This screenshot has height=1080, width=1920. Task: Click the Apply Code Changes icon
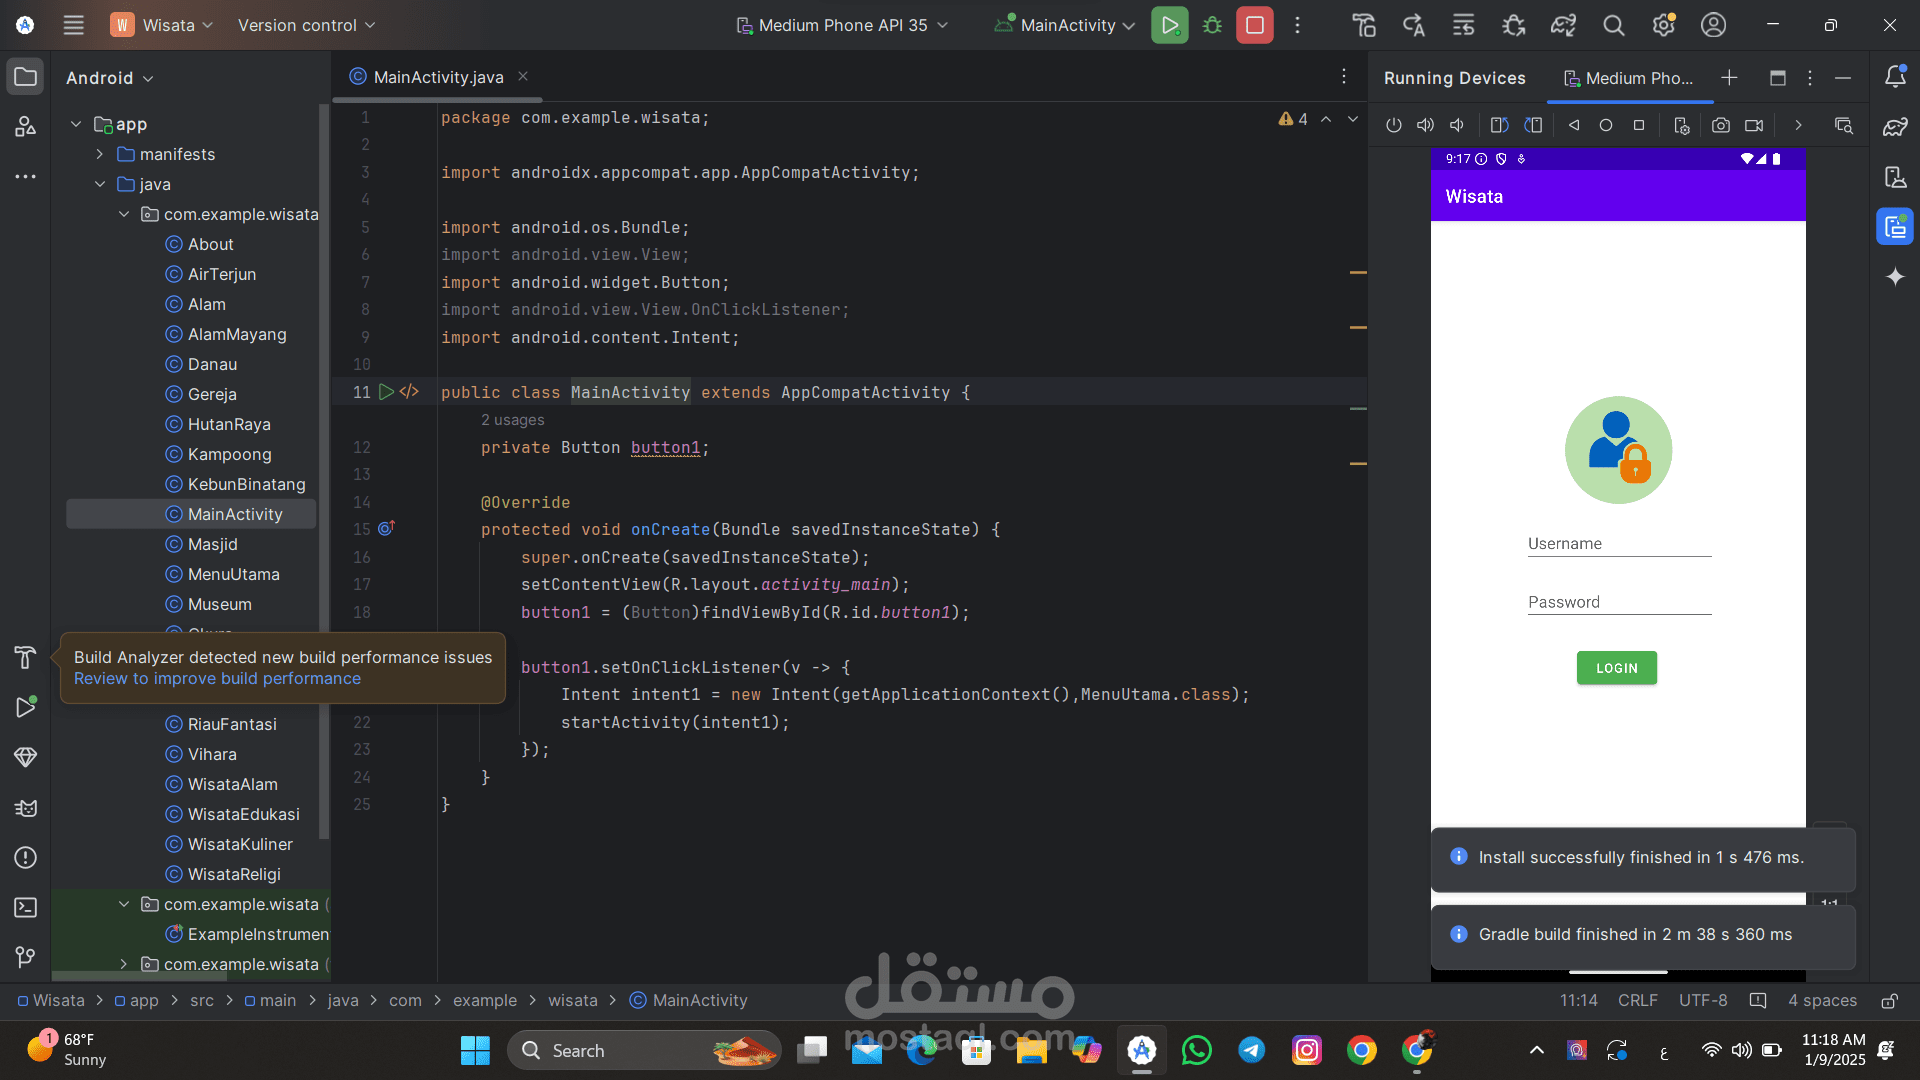(x=1463, y=25)
